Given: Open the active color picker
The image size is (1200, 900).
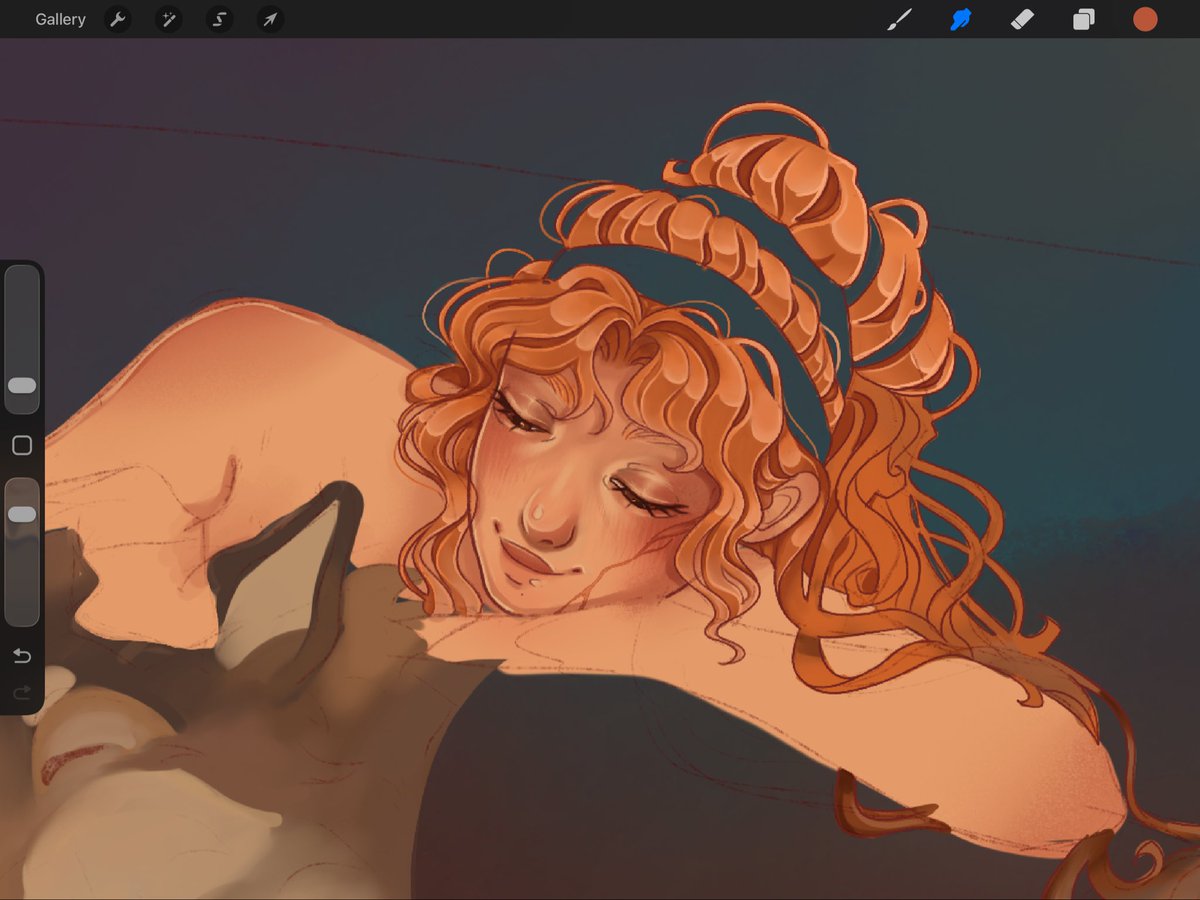Looking at the screenshot, I should (x=1145, y=19).
